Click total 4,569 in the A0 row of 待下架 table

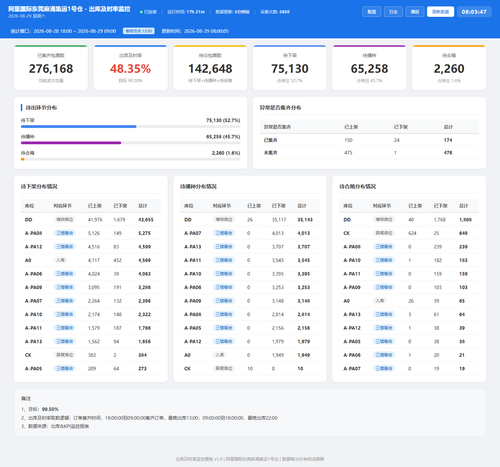click(144, 260)
